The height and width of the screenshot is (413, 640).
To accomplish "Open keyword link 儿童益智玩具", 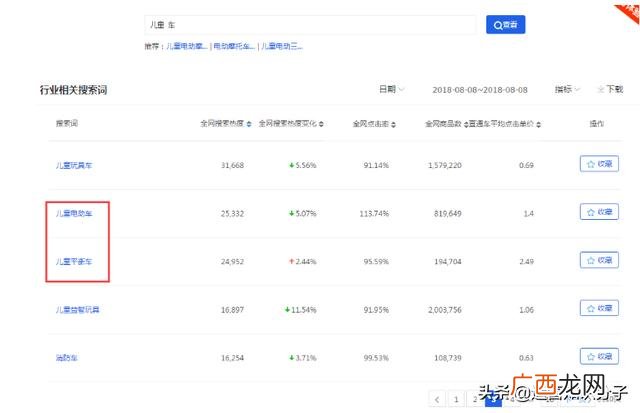I will [x=78, y=310].
